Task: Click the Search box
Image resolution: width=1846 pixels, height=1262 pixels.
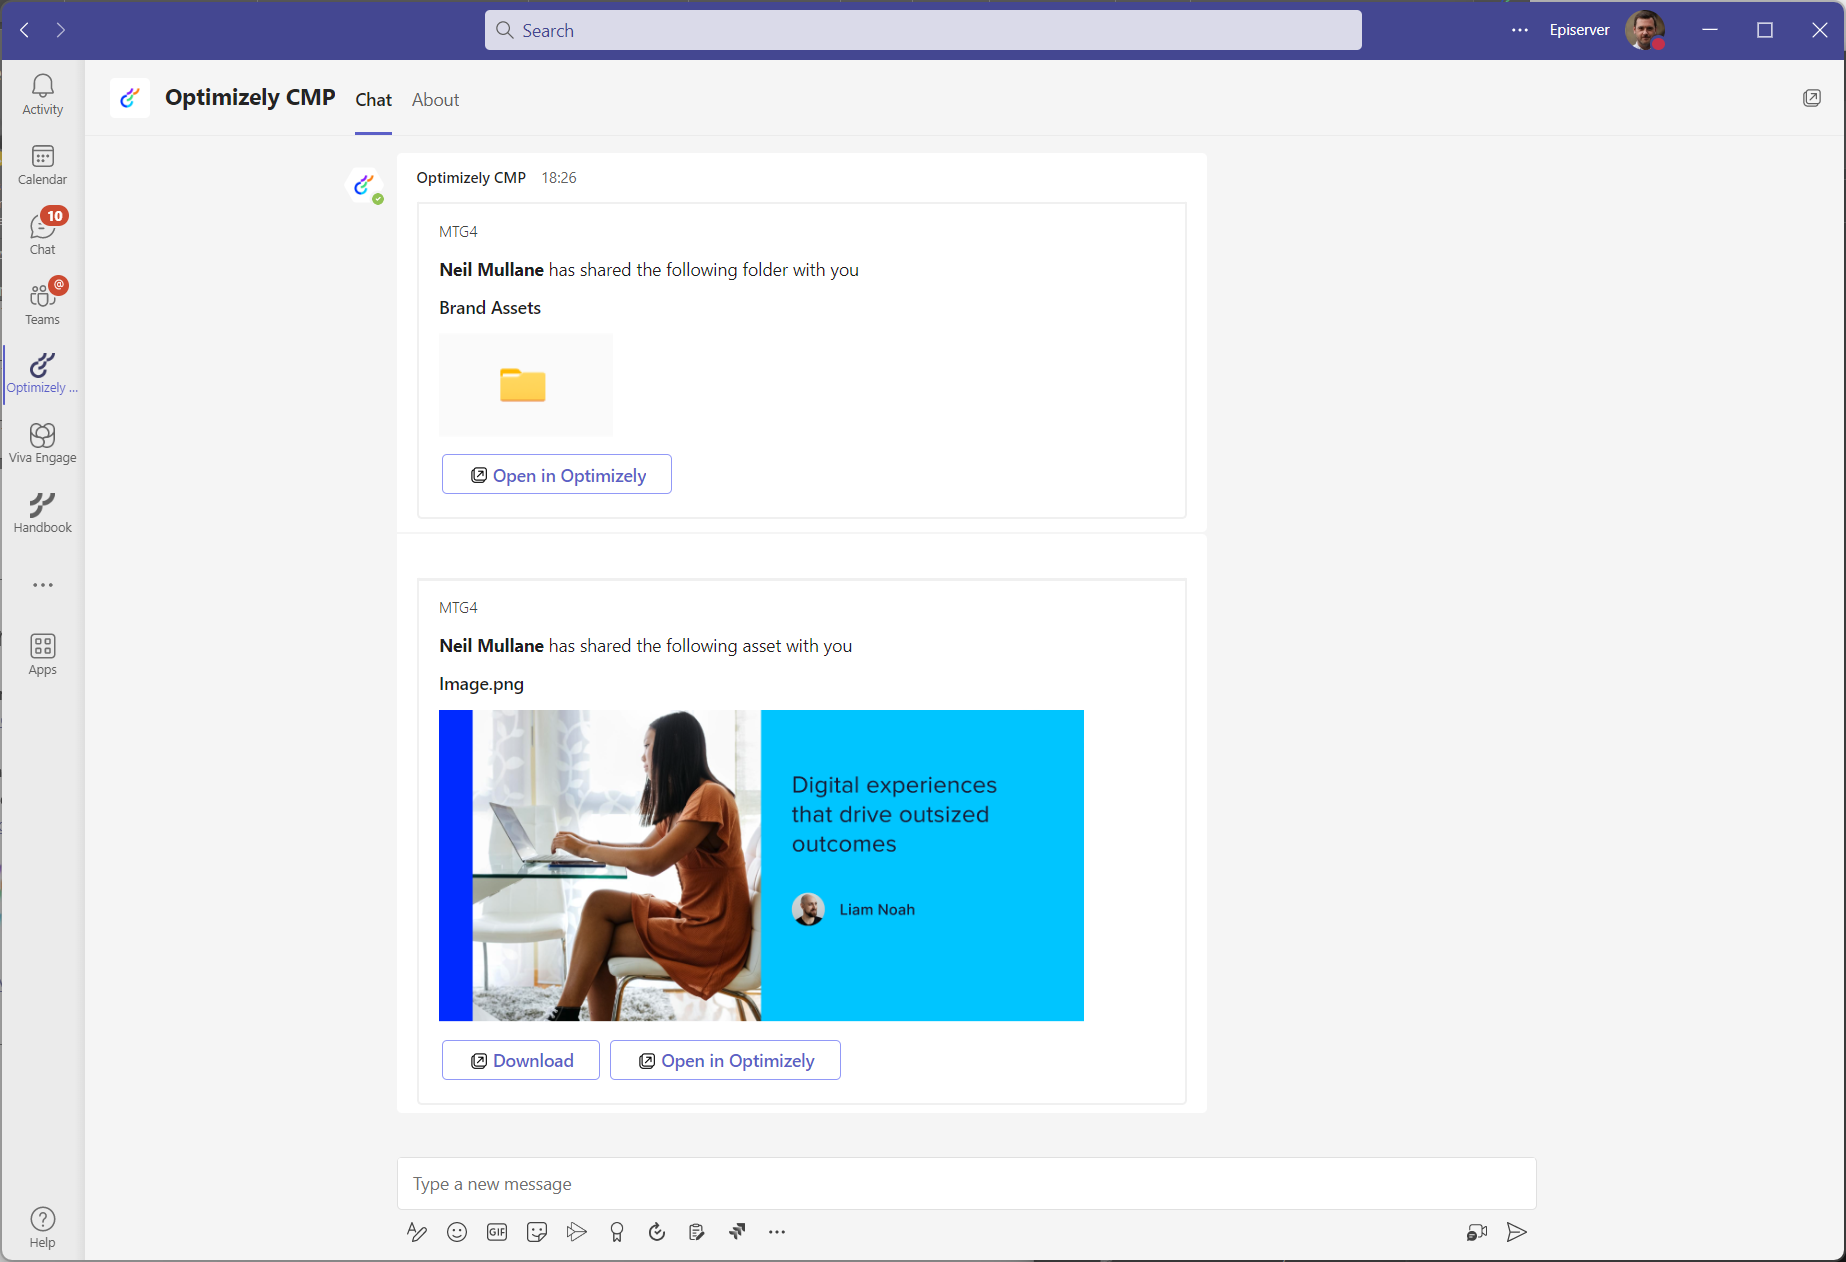Action: [923, 30]
